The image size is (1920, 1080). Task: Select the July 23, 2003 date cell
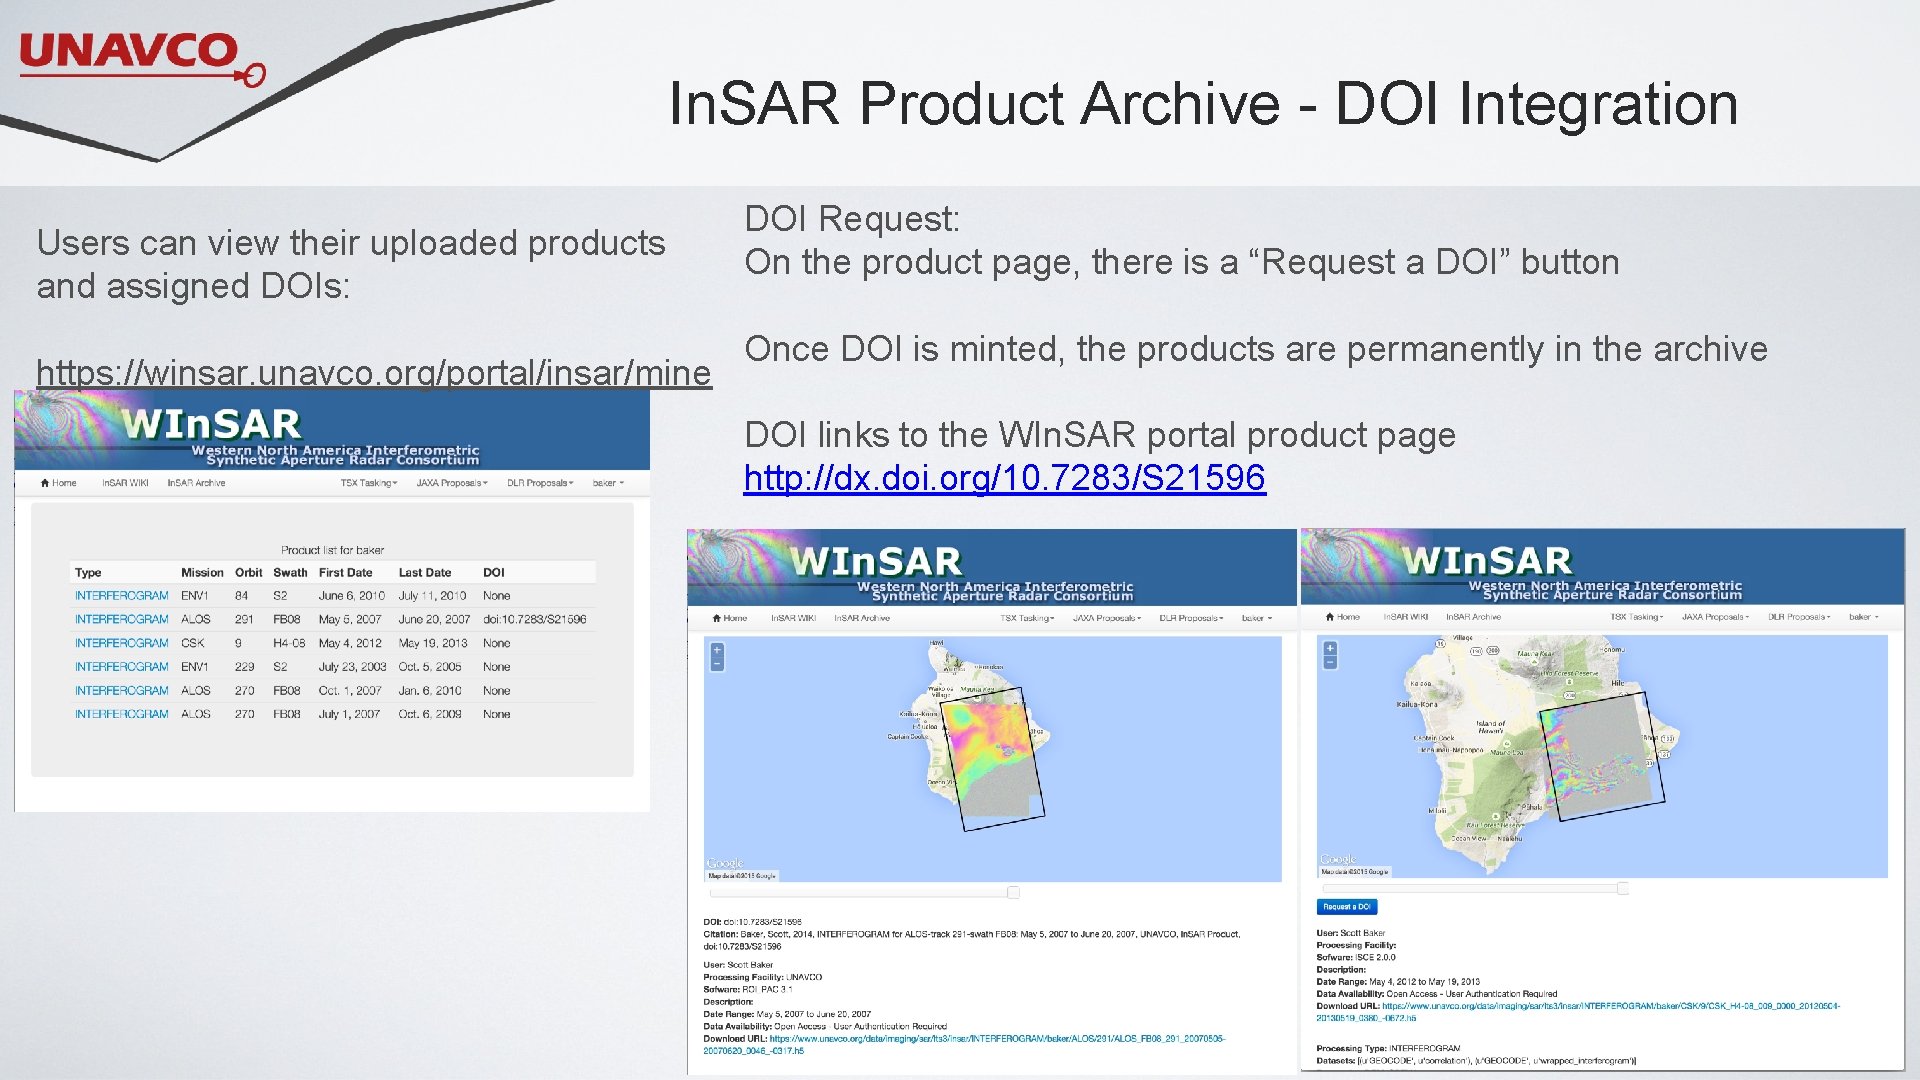click(x=352, y=667)
